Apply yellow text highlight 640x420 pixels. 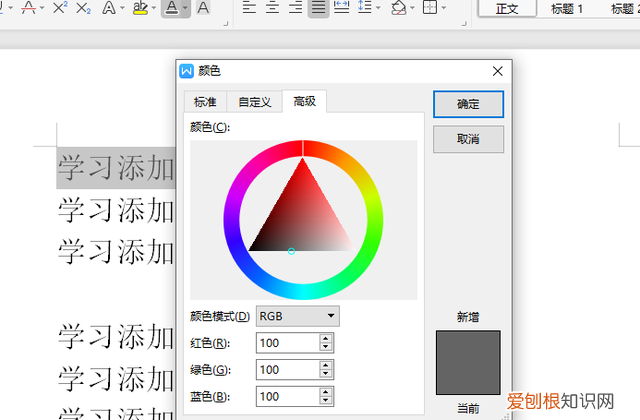pos(140,7)
